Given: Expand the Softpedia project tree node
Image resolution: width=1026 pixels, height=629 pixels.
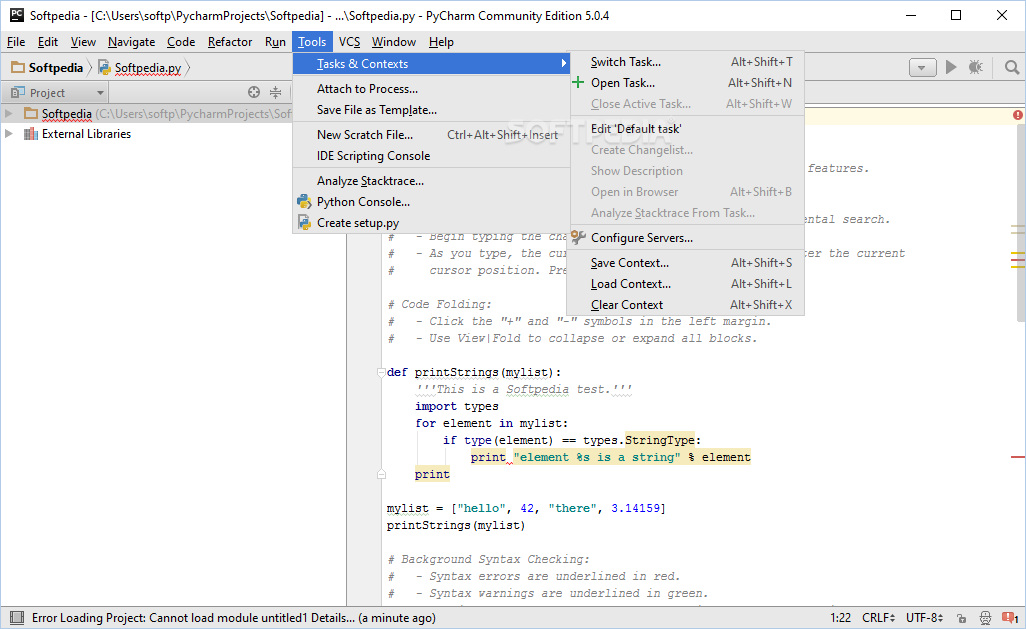Looking at the screenshot, I should [x=9, y=114].
